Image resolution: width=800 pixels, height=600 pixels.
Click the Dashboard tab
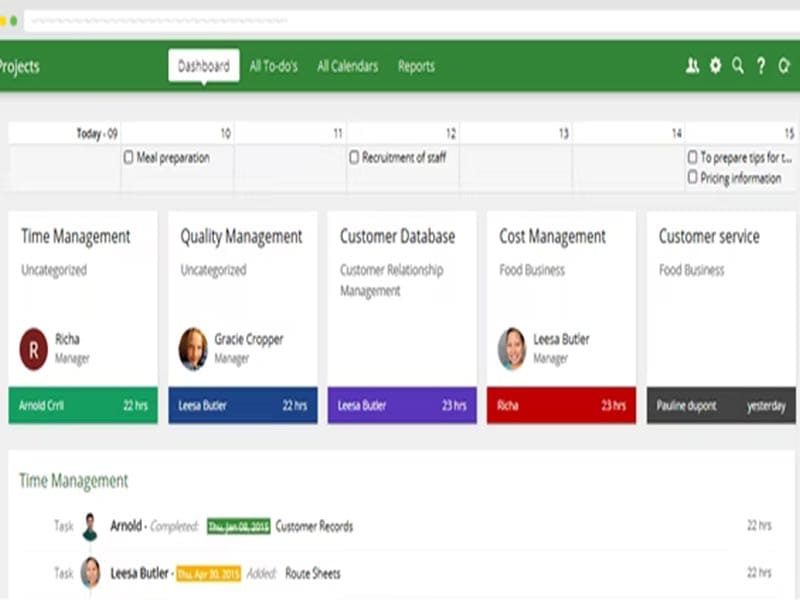coord(203,65)
